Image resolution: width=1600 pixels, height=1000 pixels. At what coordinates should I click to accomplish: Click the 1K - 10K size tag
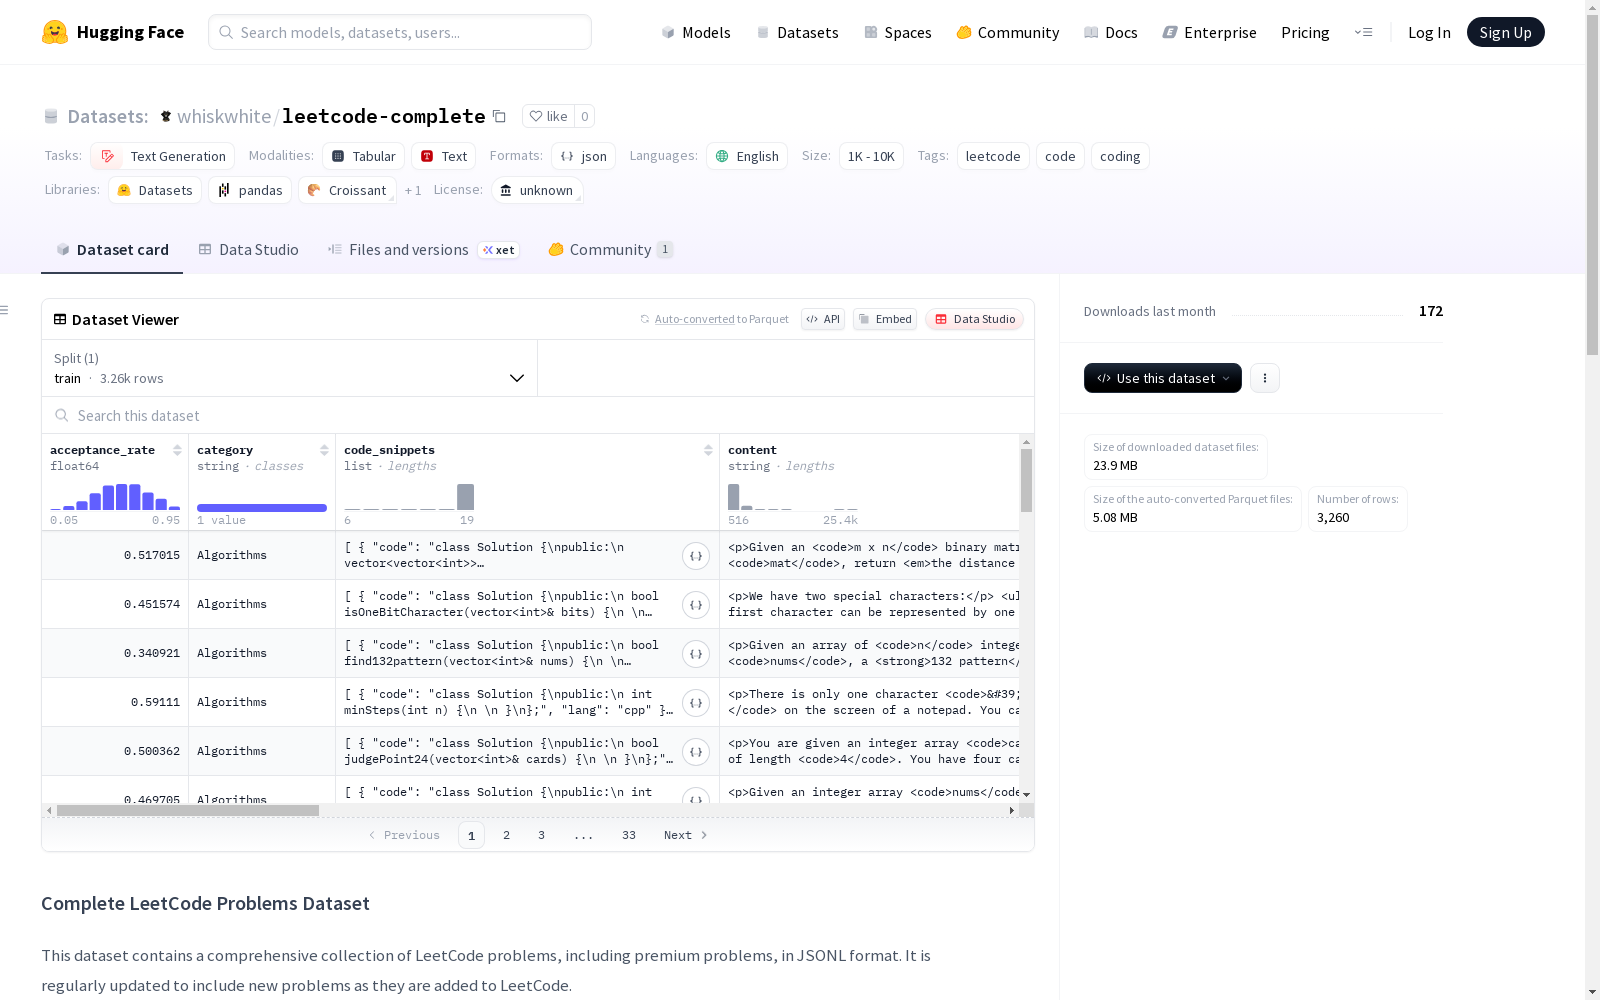(871, 156)
